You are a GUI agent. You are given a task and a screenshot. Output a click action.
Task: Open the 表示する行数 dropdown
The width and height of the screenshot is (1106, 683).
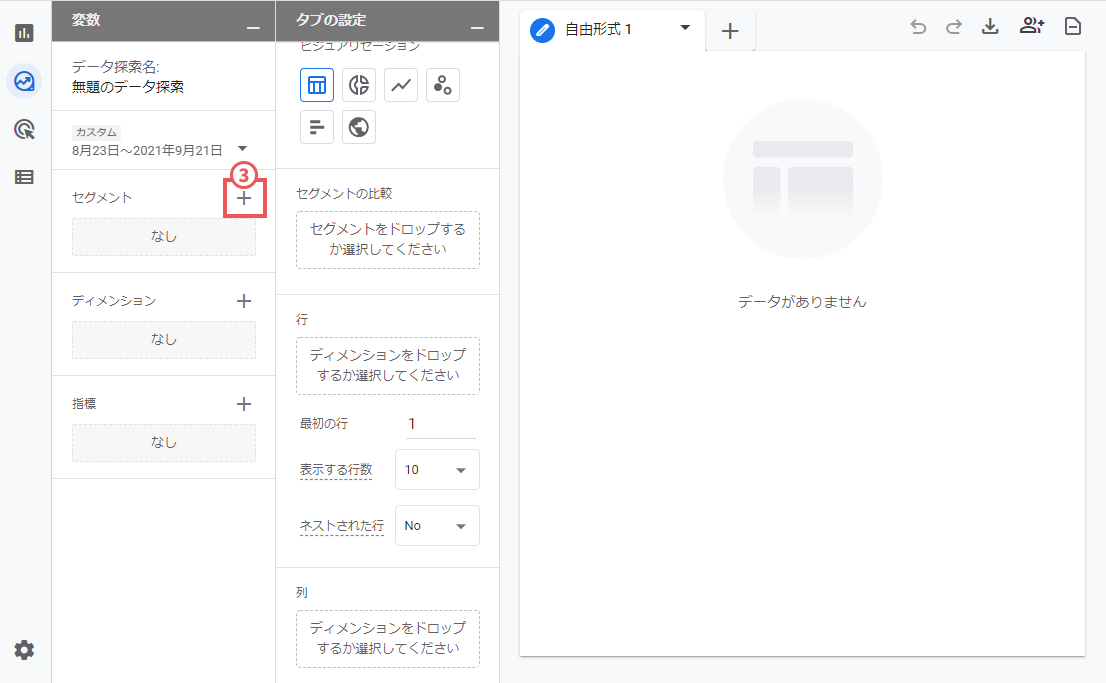click(x=437, y=470)
